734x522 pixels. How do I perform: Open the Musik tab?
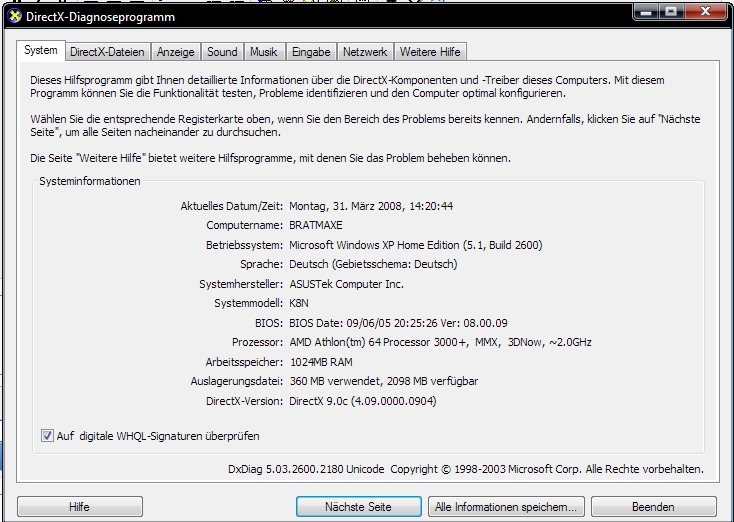coord(264,52)
